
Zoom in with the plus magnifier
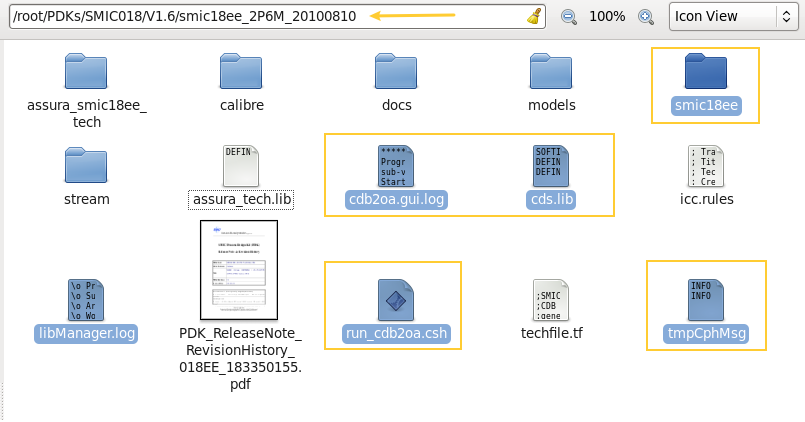tap(646, 16)
